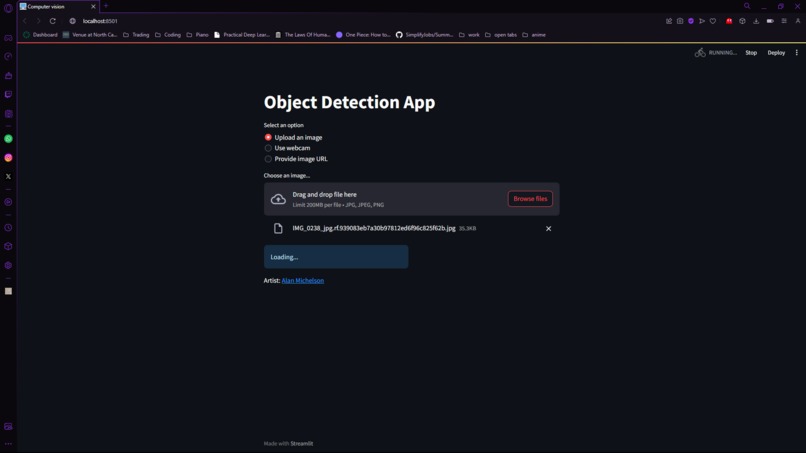The height and width of the screenshot is (453, 806).
Task: Open the Streamlit footer link
Action: click(x=301, y=443)
